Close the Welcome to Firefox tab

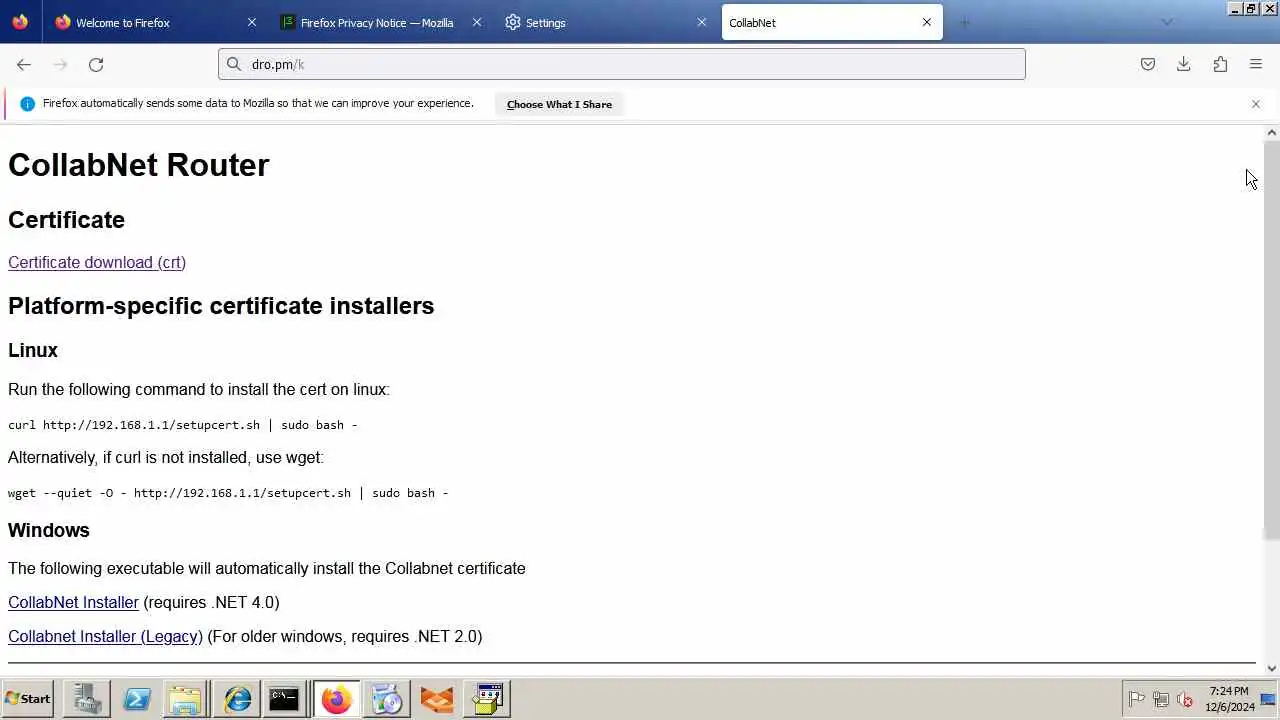coord(252,22)
